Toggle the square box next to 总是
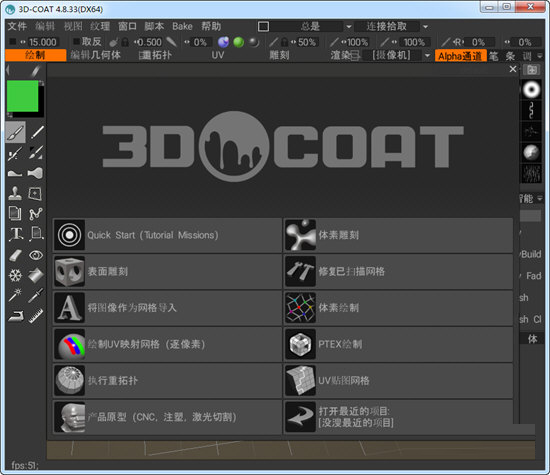 pyautogui.click(x=263, y=26)
